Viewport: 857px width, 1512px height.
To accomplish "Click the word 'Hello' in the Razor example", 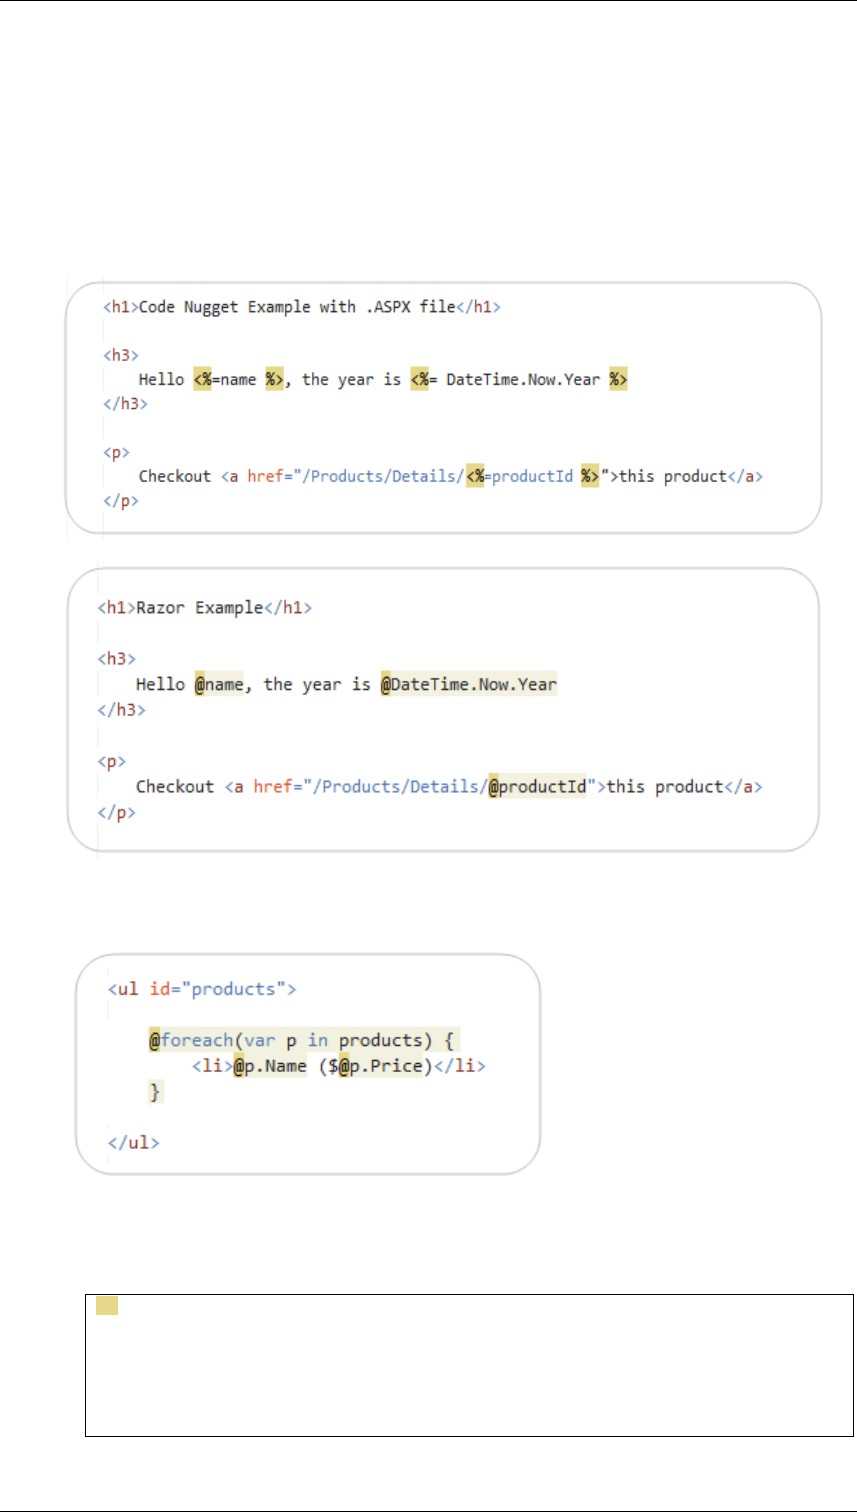I will (160, 684).
